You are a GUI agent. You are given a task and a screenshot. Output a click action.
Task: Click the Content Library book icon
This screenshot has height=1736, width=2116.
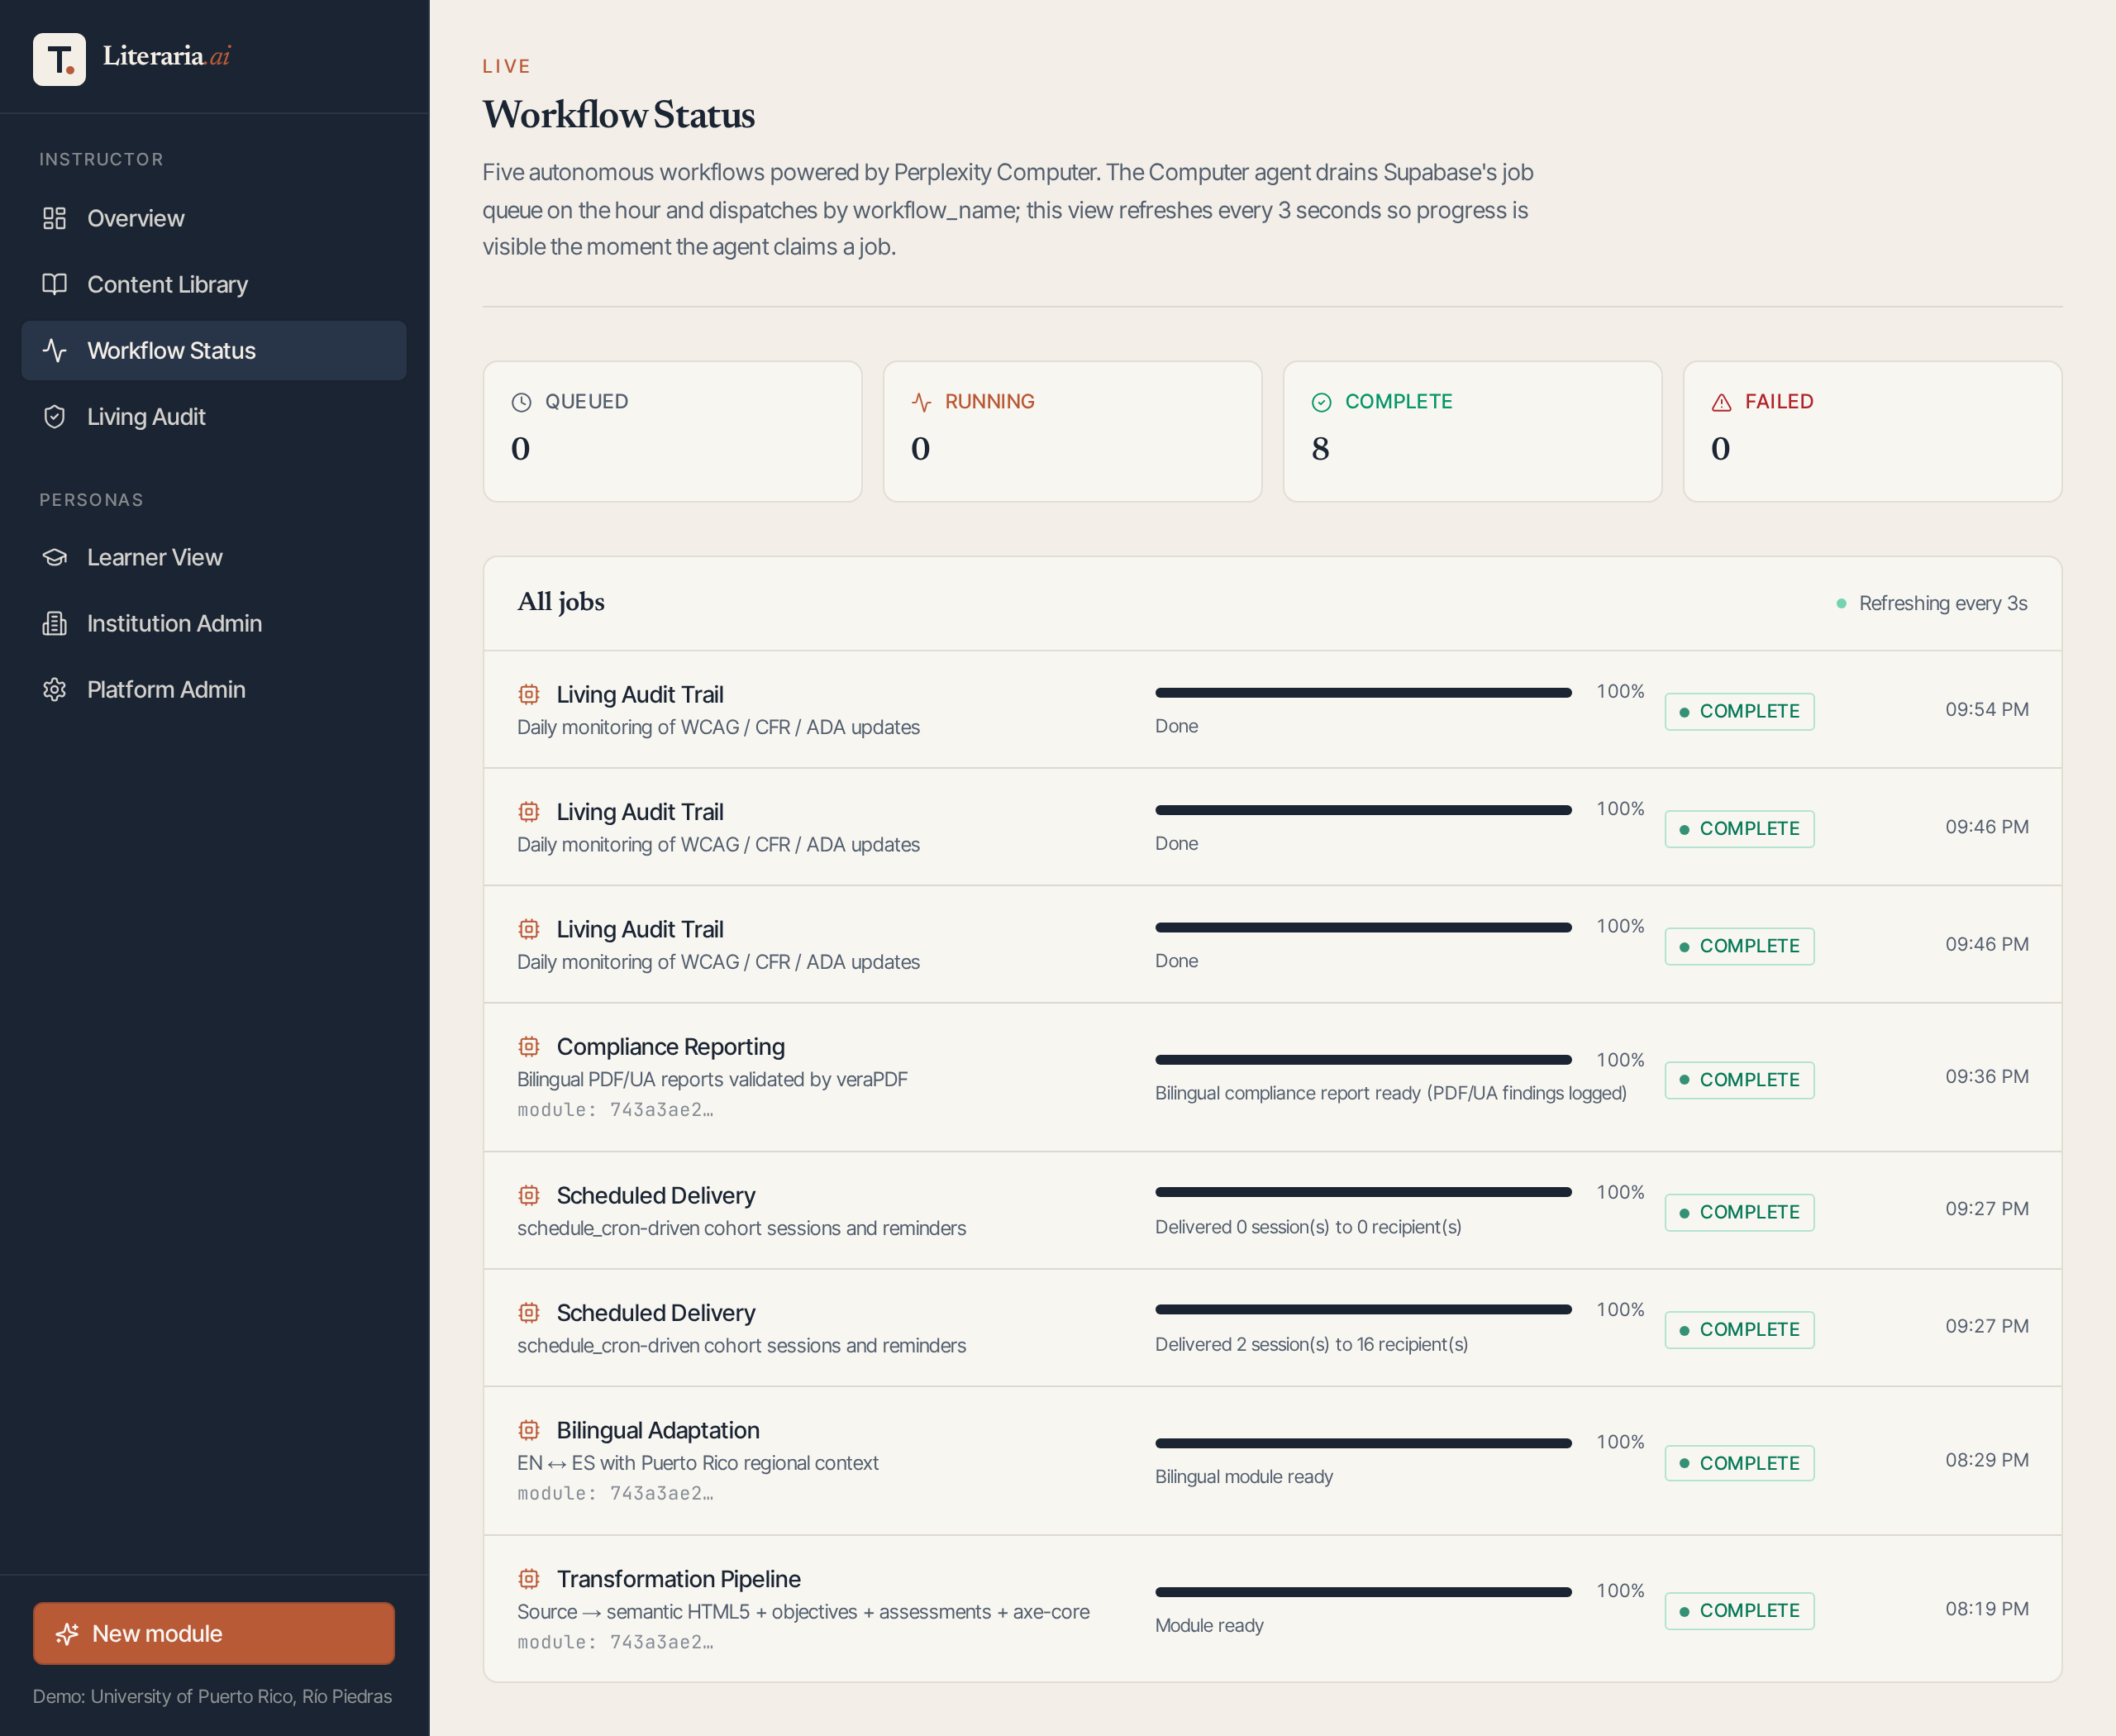point(55,284)
